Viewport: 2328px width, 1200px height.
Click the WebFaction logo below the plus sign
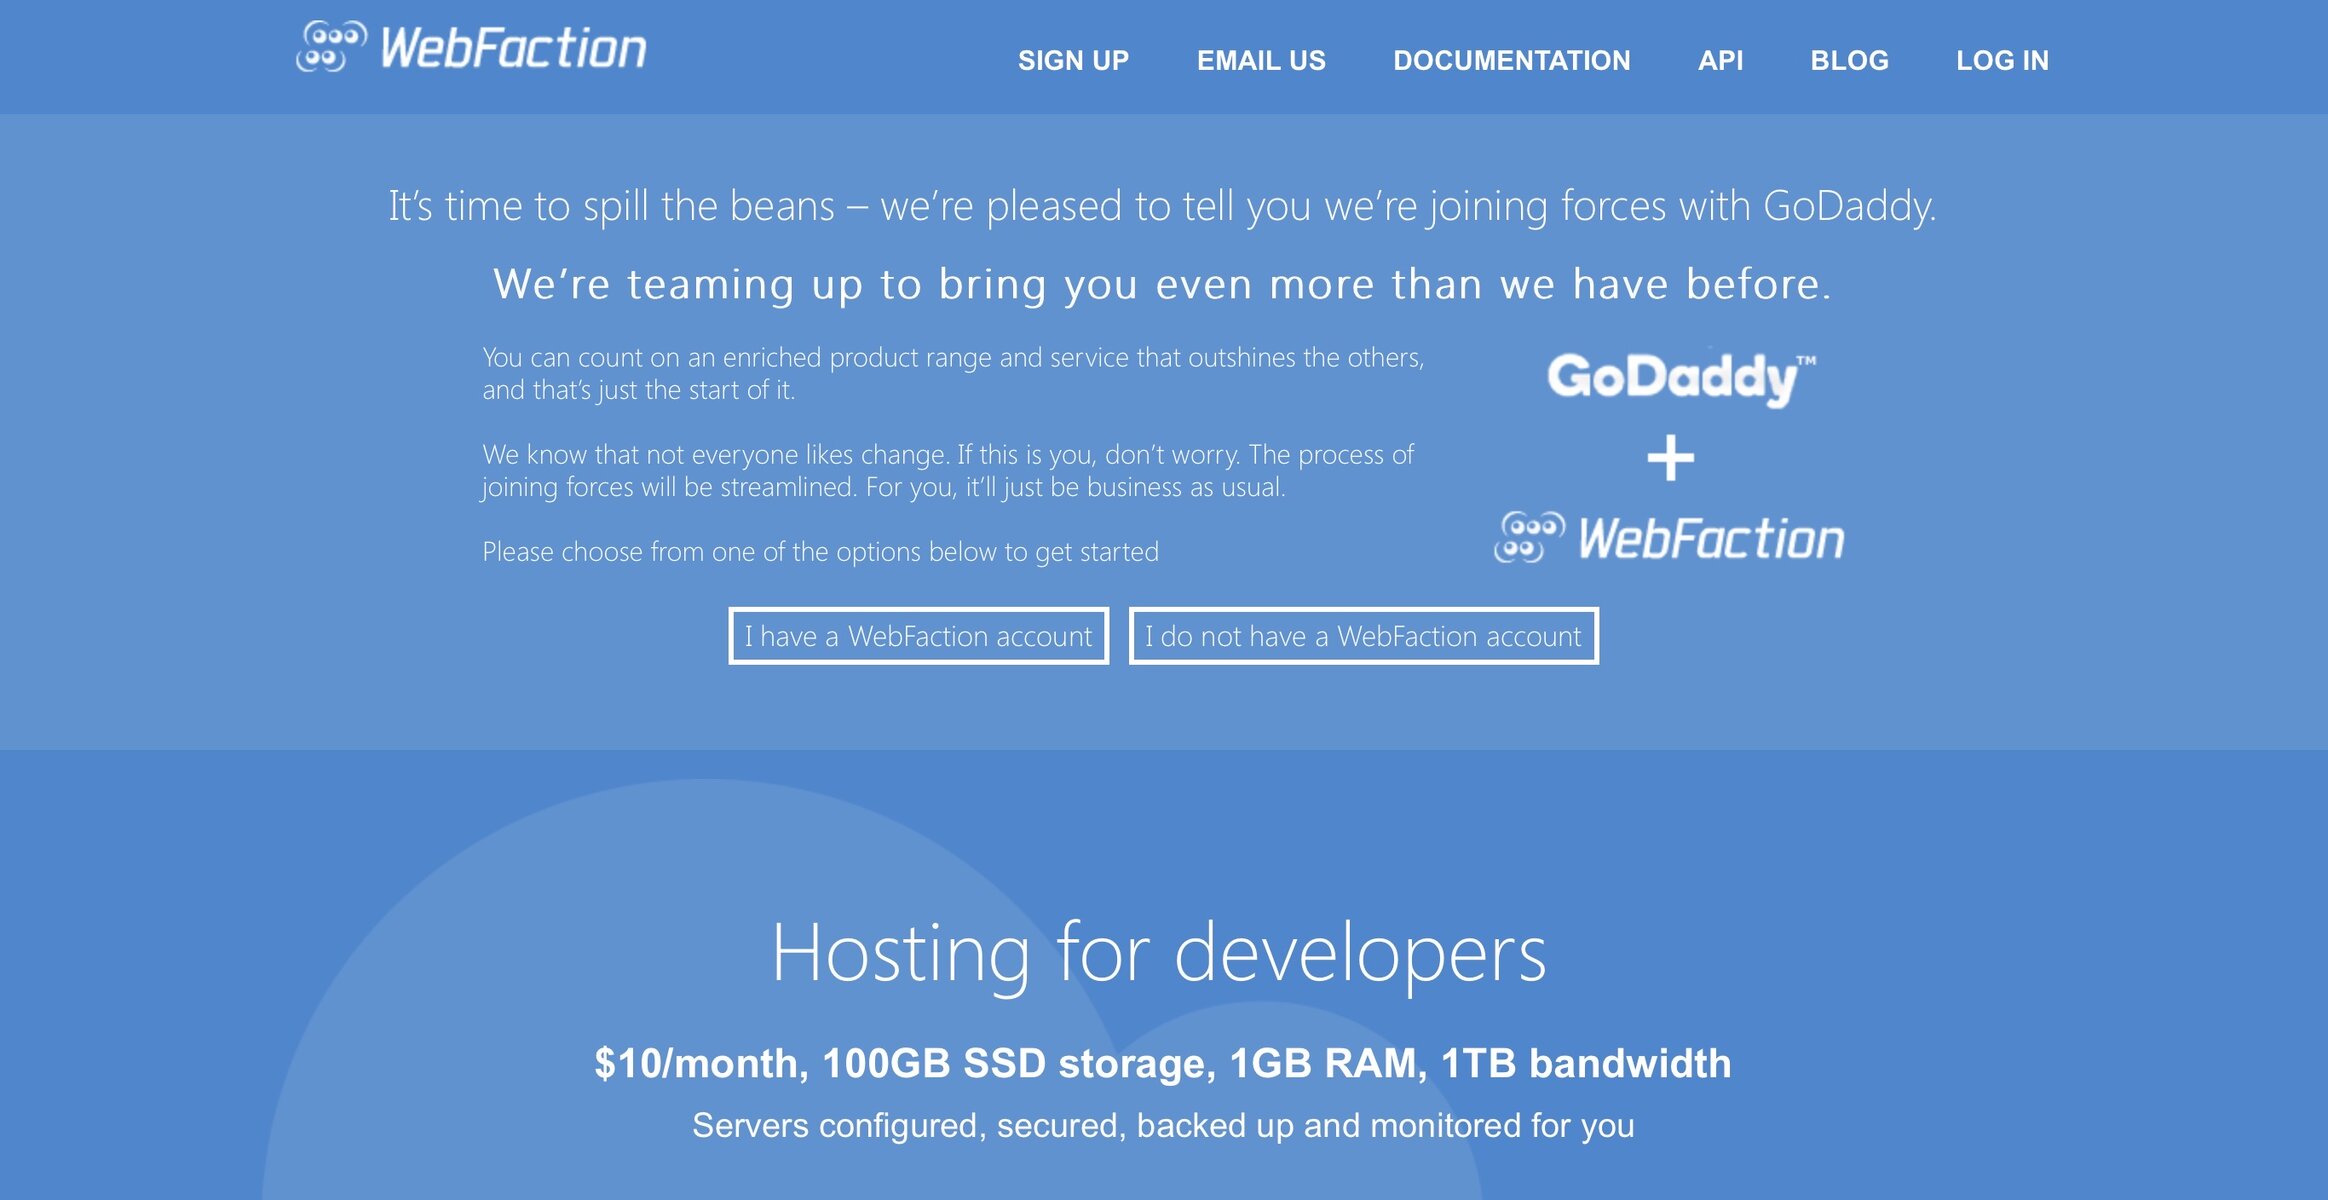point(1669,538)
